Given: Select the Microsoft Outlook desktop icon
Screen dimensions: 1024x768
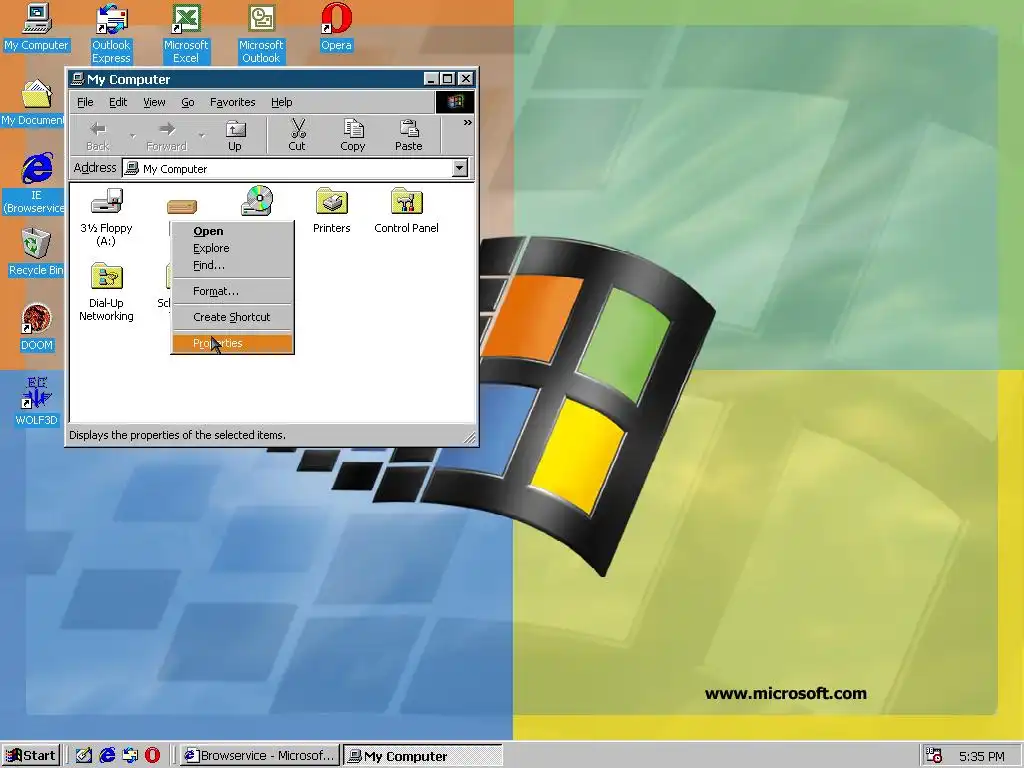Looking at the screenshot, I should pos(261,34).
